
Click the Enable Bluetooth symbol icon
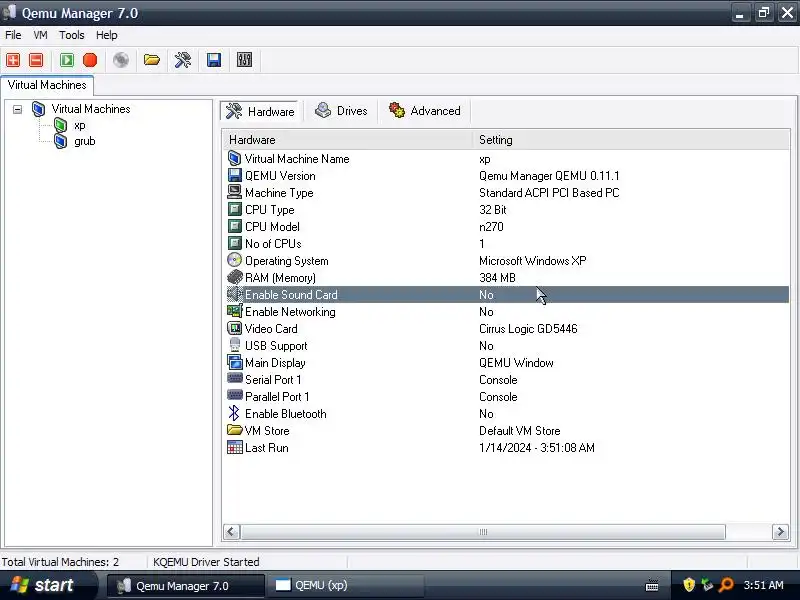[x=234, y=413]
